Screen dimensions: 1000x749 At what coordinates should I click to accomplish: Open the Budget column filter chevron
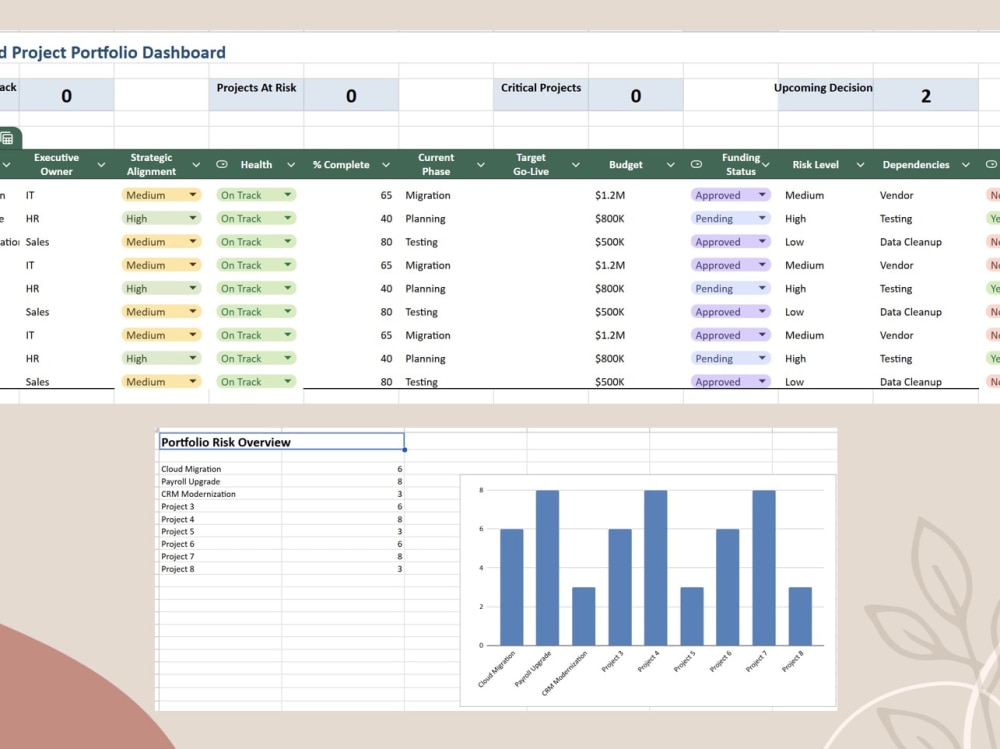(670, 165)
